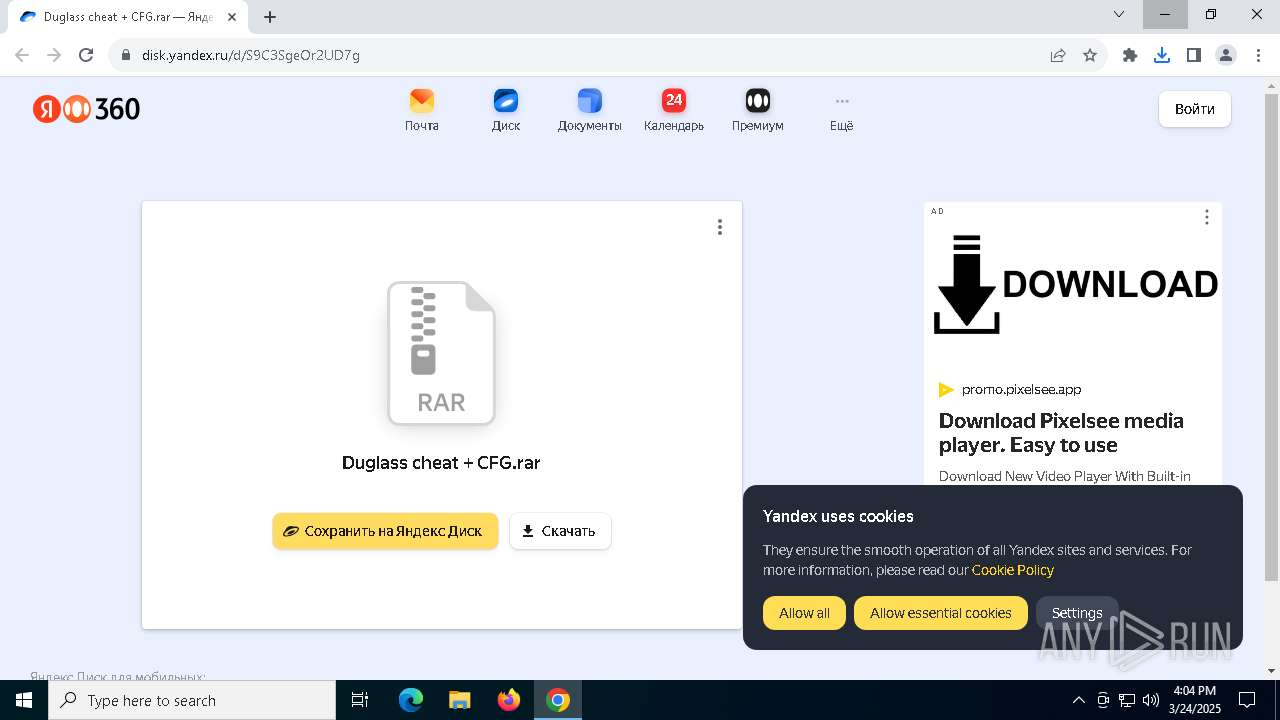Click the Войти login button
The image size is (1280, 720).
pyautogui.click(x=1195, y=109)
